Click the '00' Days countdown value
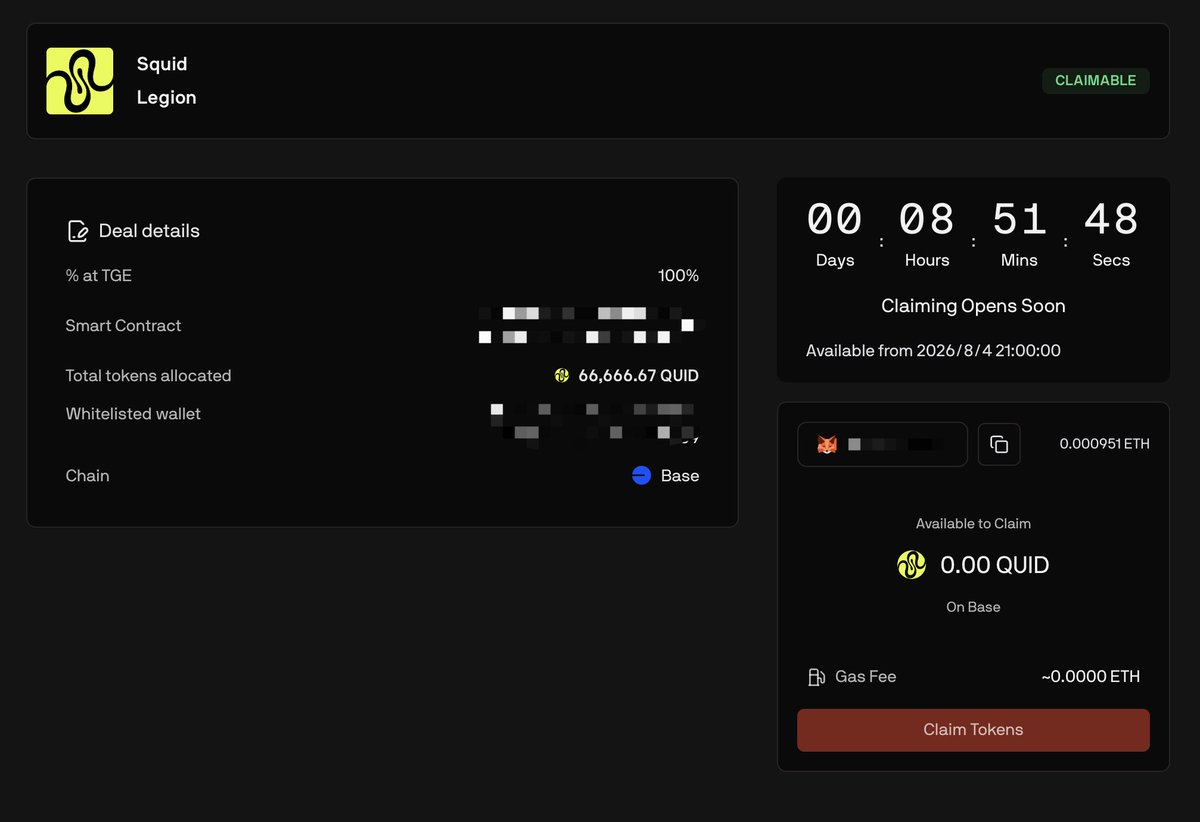Viewport: 1200px width, 822px height. (835, 219)
